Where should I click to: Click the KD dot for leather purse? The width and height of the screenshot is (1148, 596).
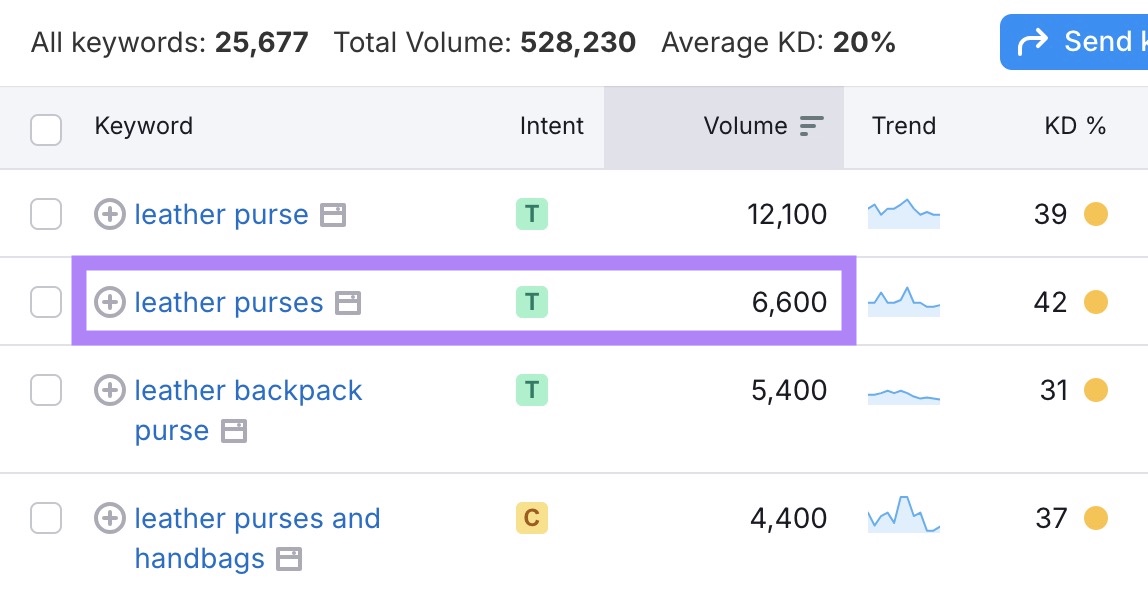pyautogui.click(x=1096, y=214)
